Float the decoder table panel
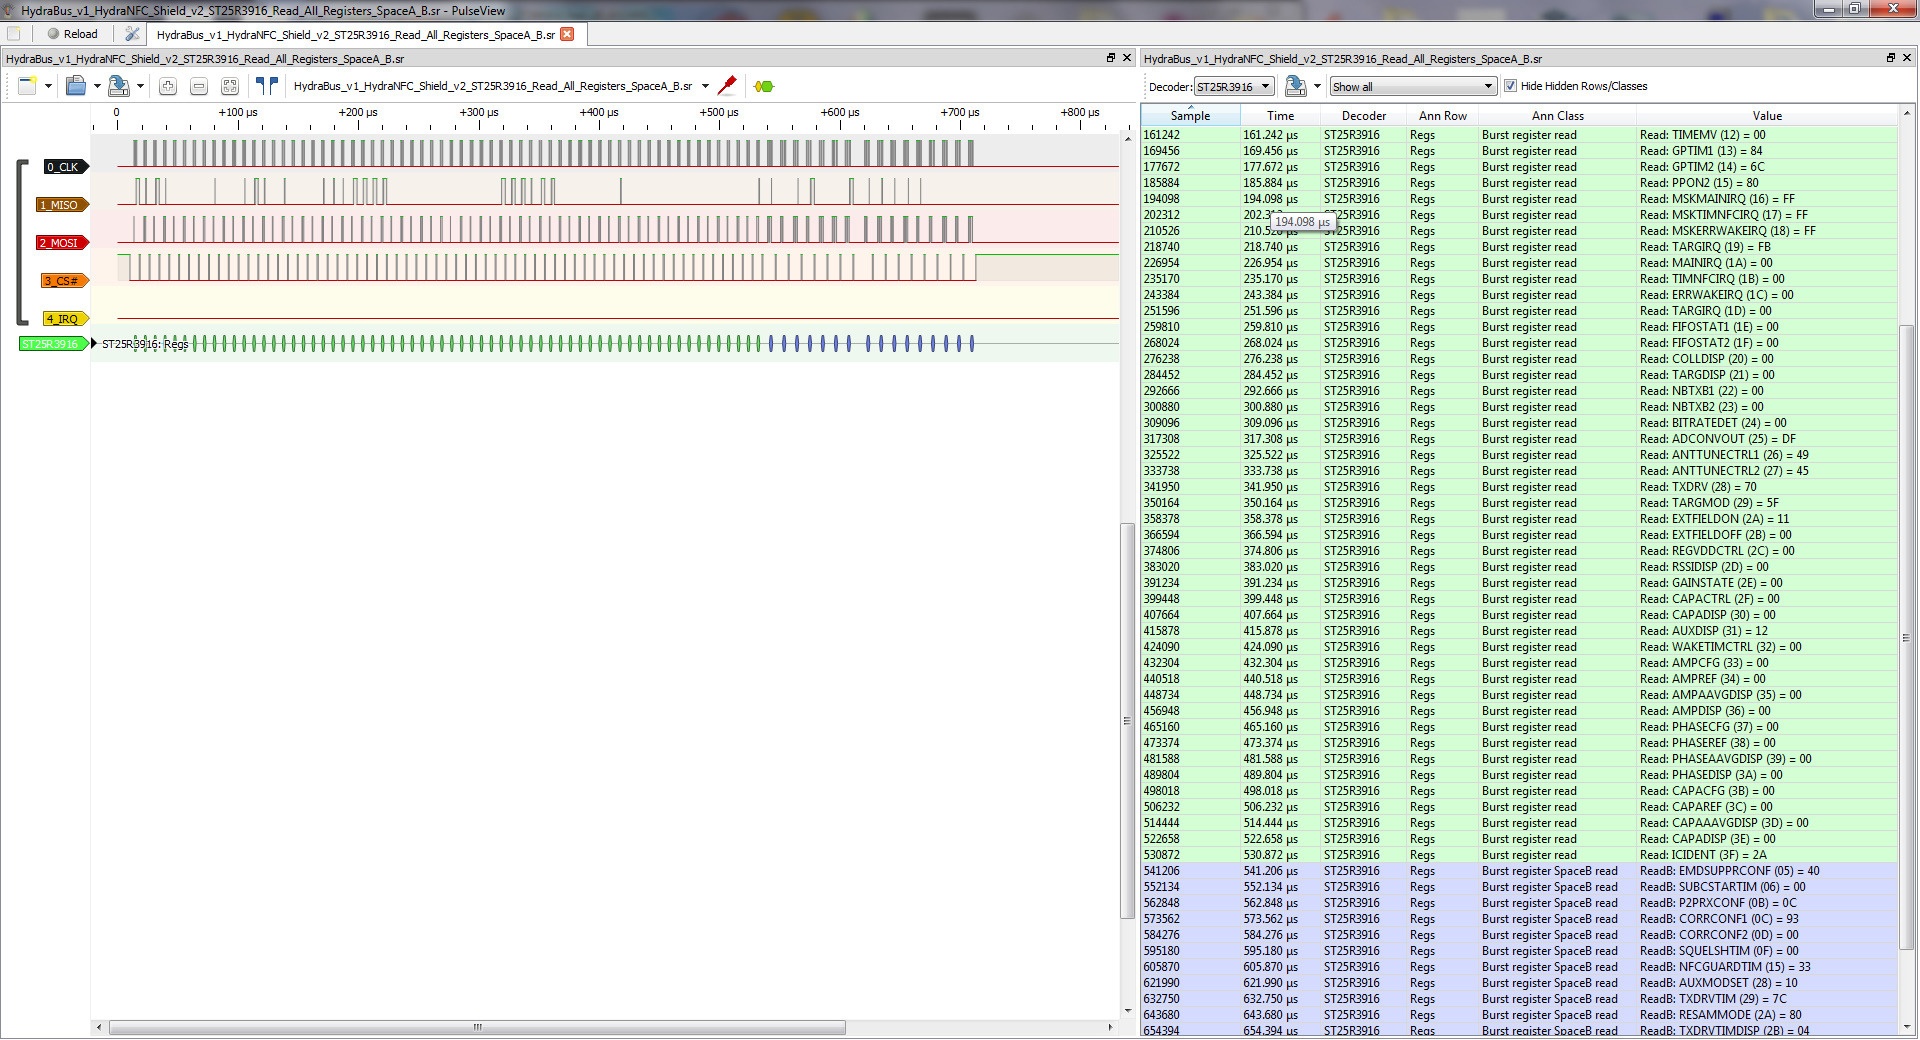Screen dimensions: 1920x1040 pos(1891,58)
